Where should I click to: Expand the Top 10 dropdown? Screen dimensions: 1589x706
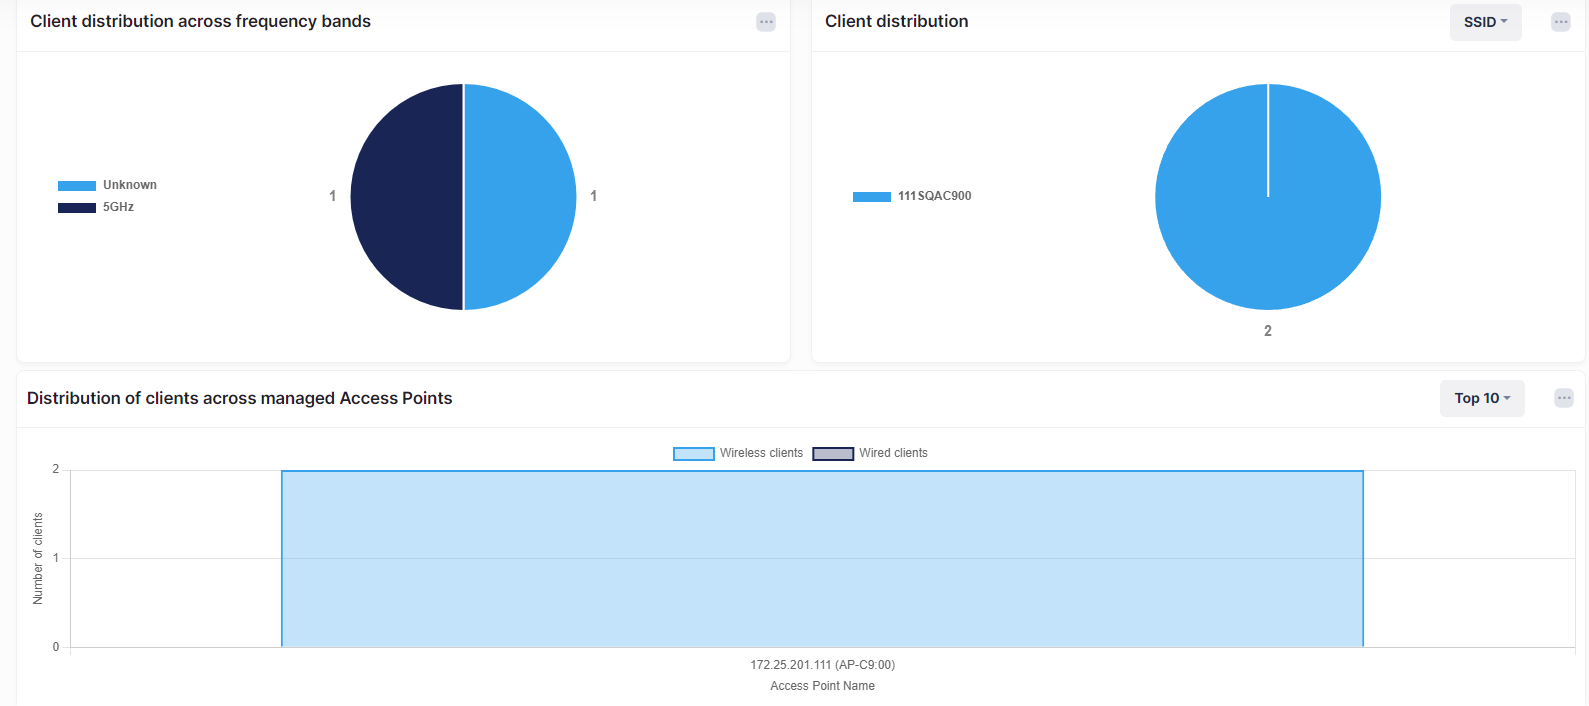[x=1481, y=398]
